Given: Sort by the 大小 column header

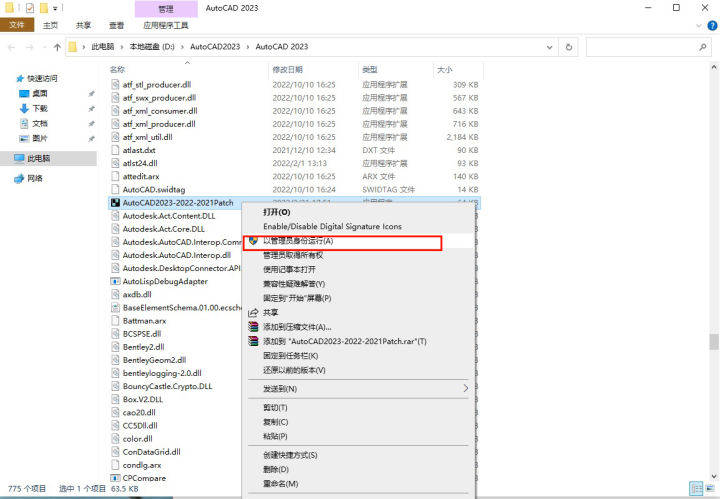Looking at the screenshot, I should point(444,70).
